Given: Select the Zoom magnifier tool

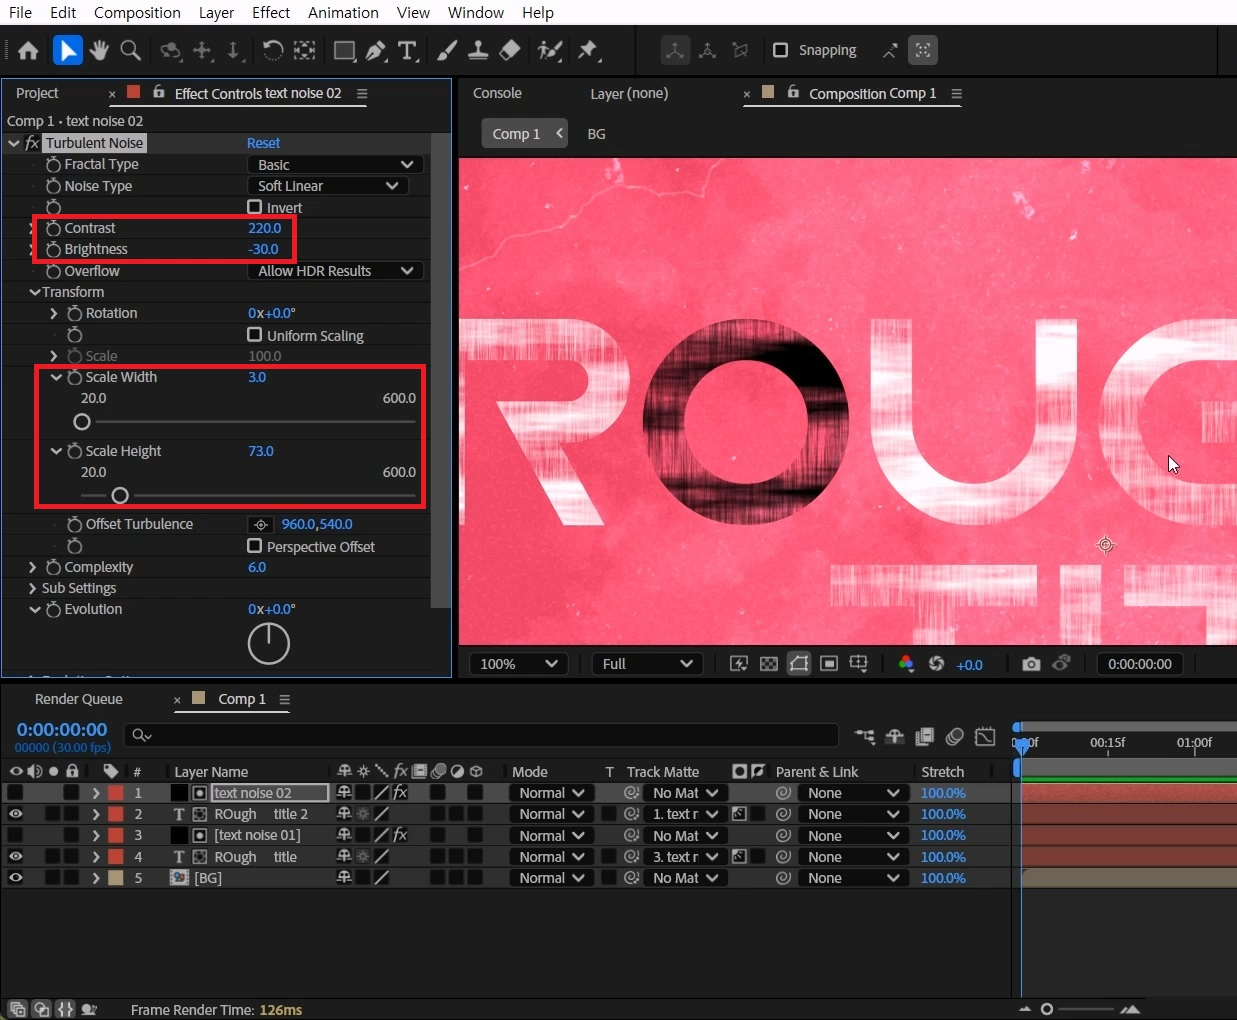Looking at the screenshot, I should coord(130,50).
